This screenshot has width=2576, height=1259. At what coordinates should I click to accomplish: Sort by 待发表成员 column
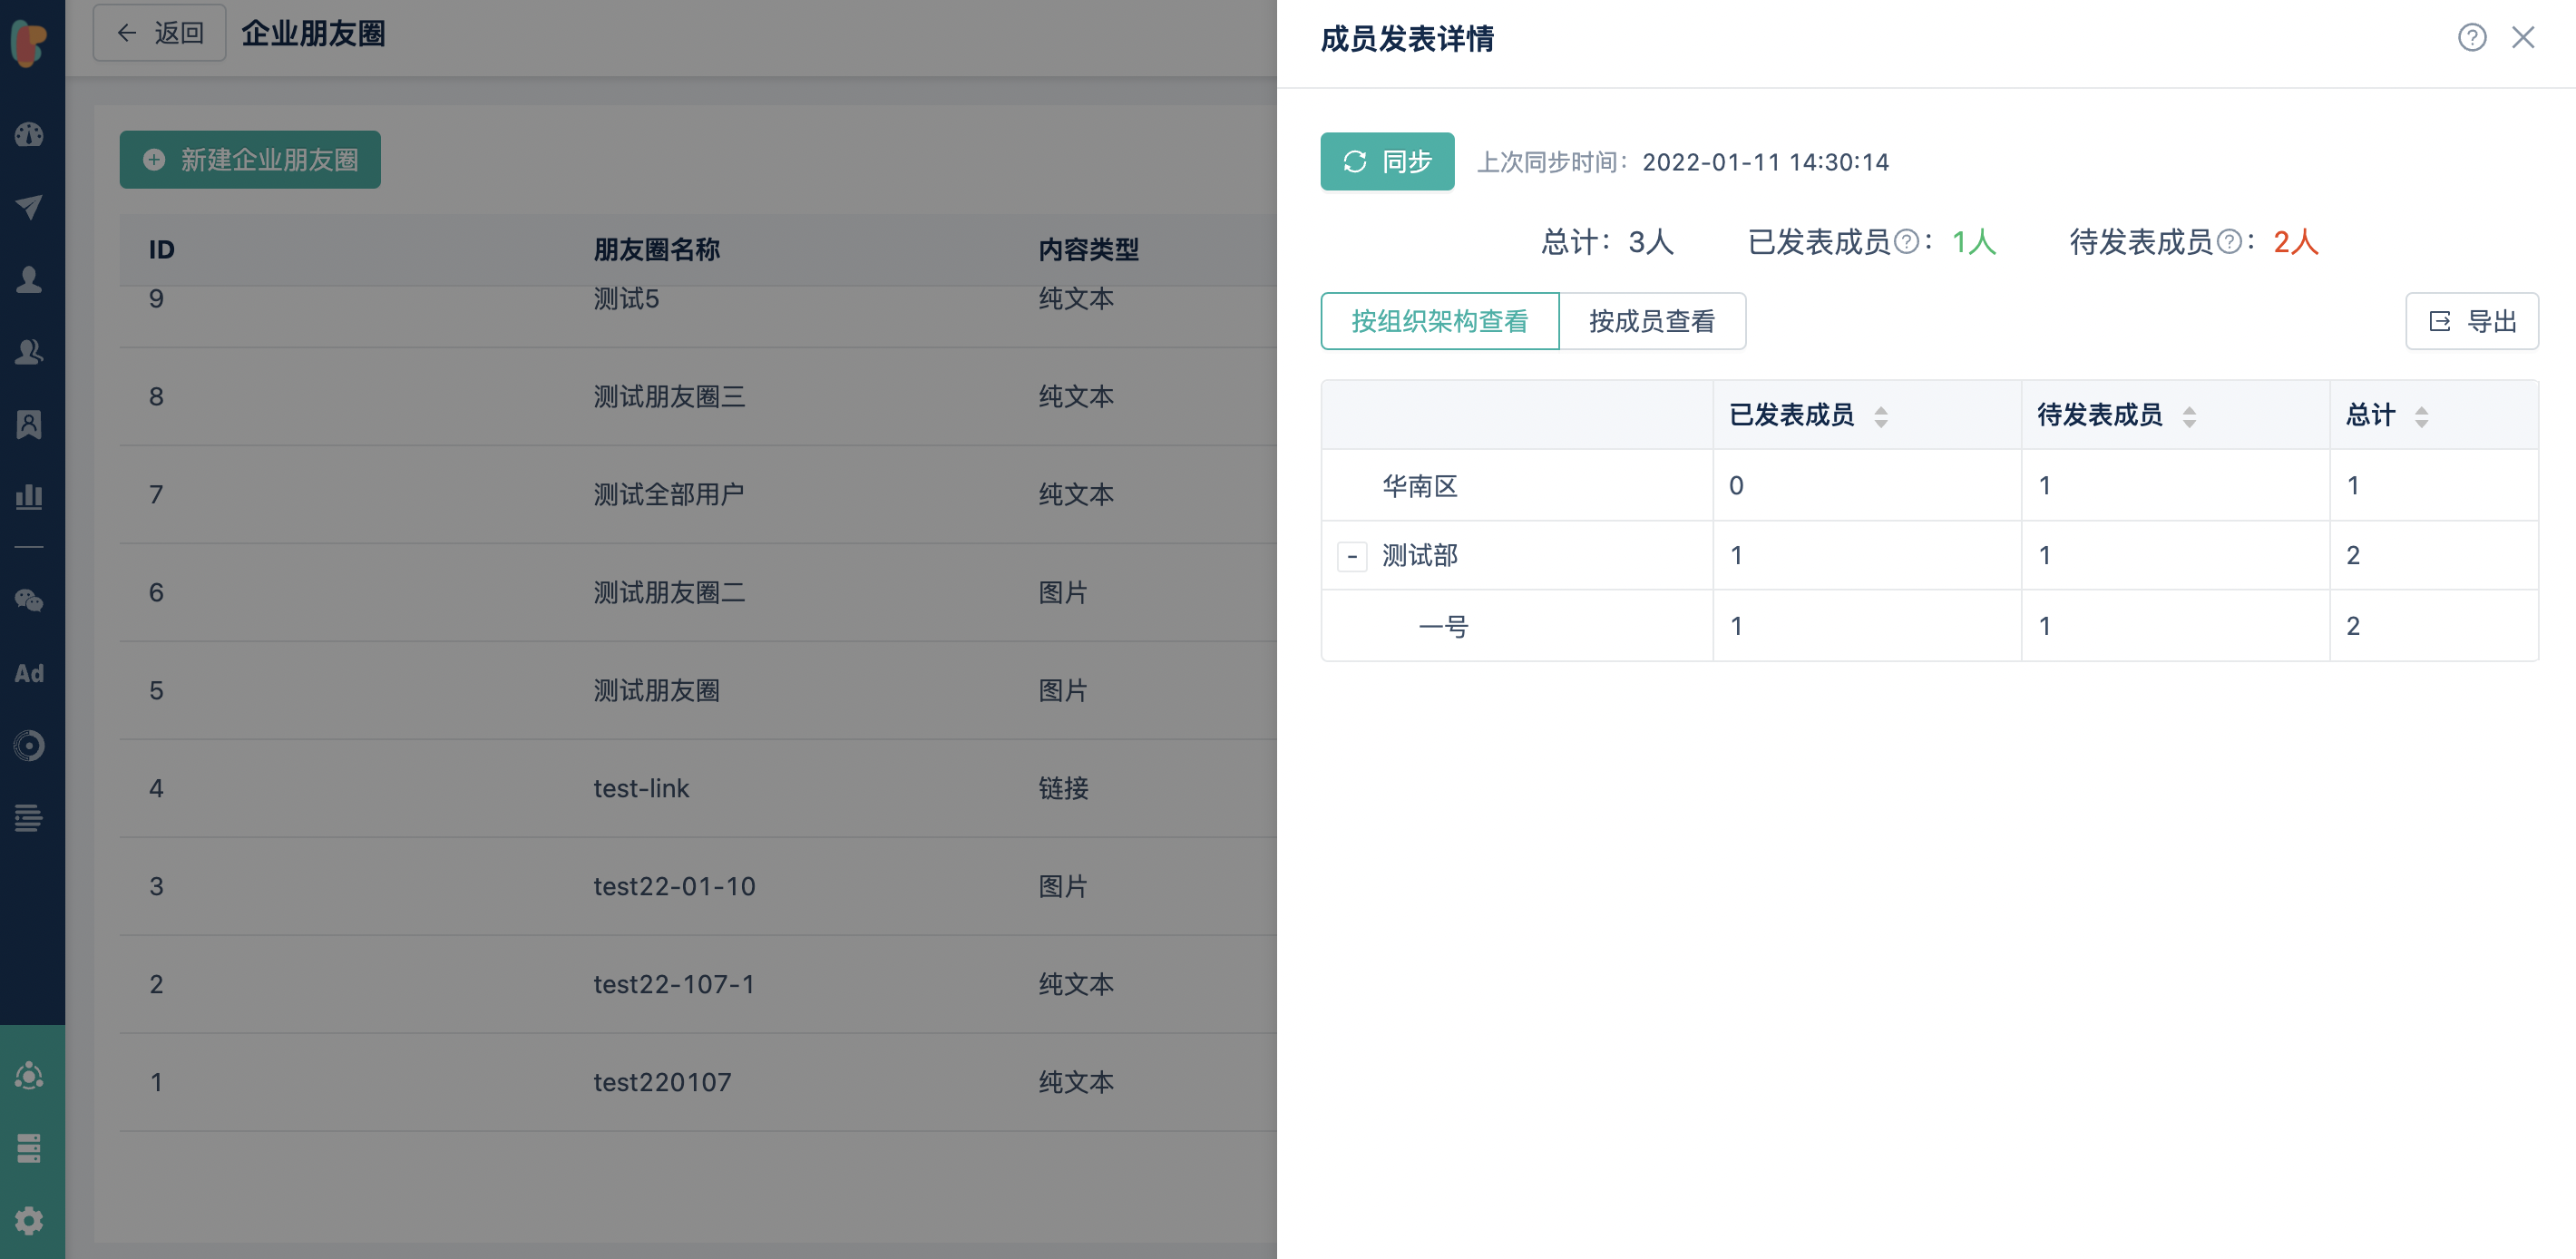(2189, 417)
